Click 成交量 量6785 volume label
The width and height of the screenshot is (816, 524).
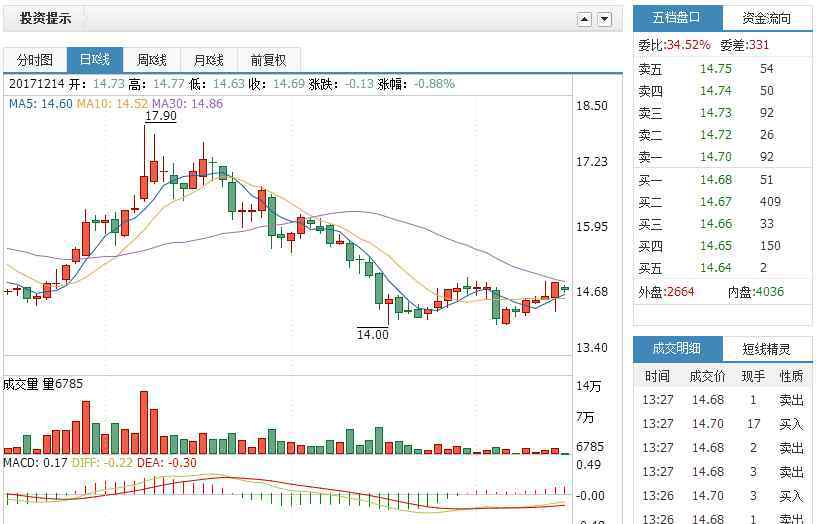[43, 384]
